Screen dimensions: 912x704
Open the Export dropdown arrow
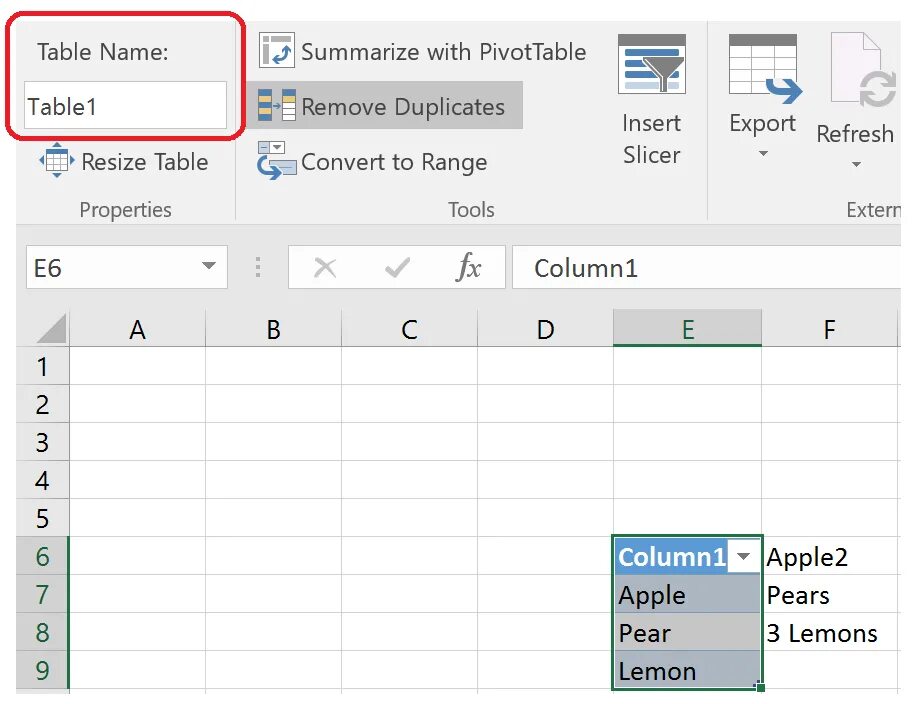click(x=763, y=154)
